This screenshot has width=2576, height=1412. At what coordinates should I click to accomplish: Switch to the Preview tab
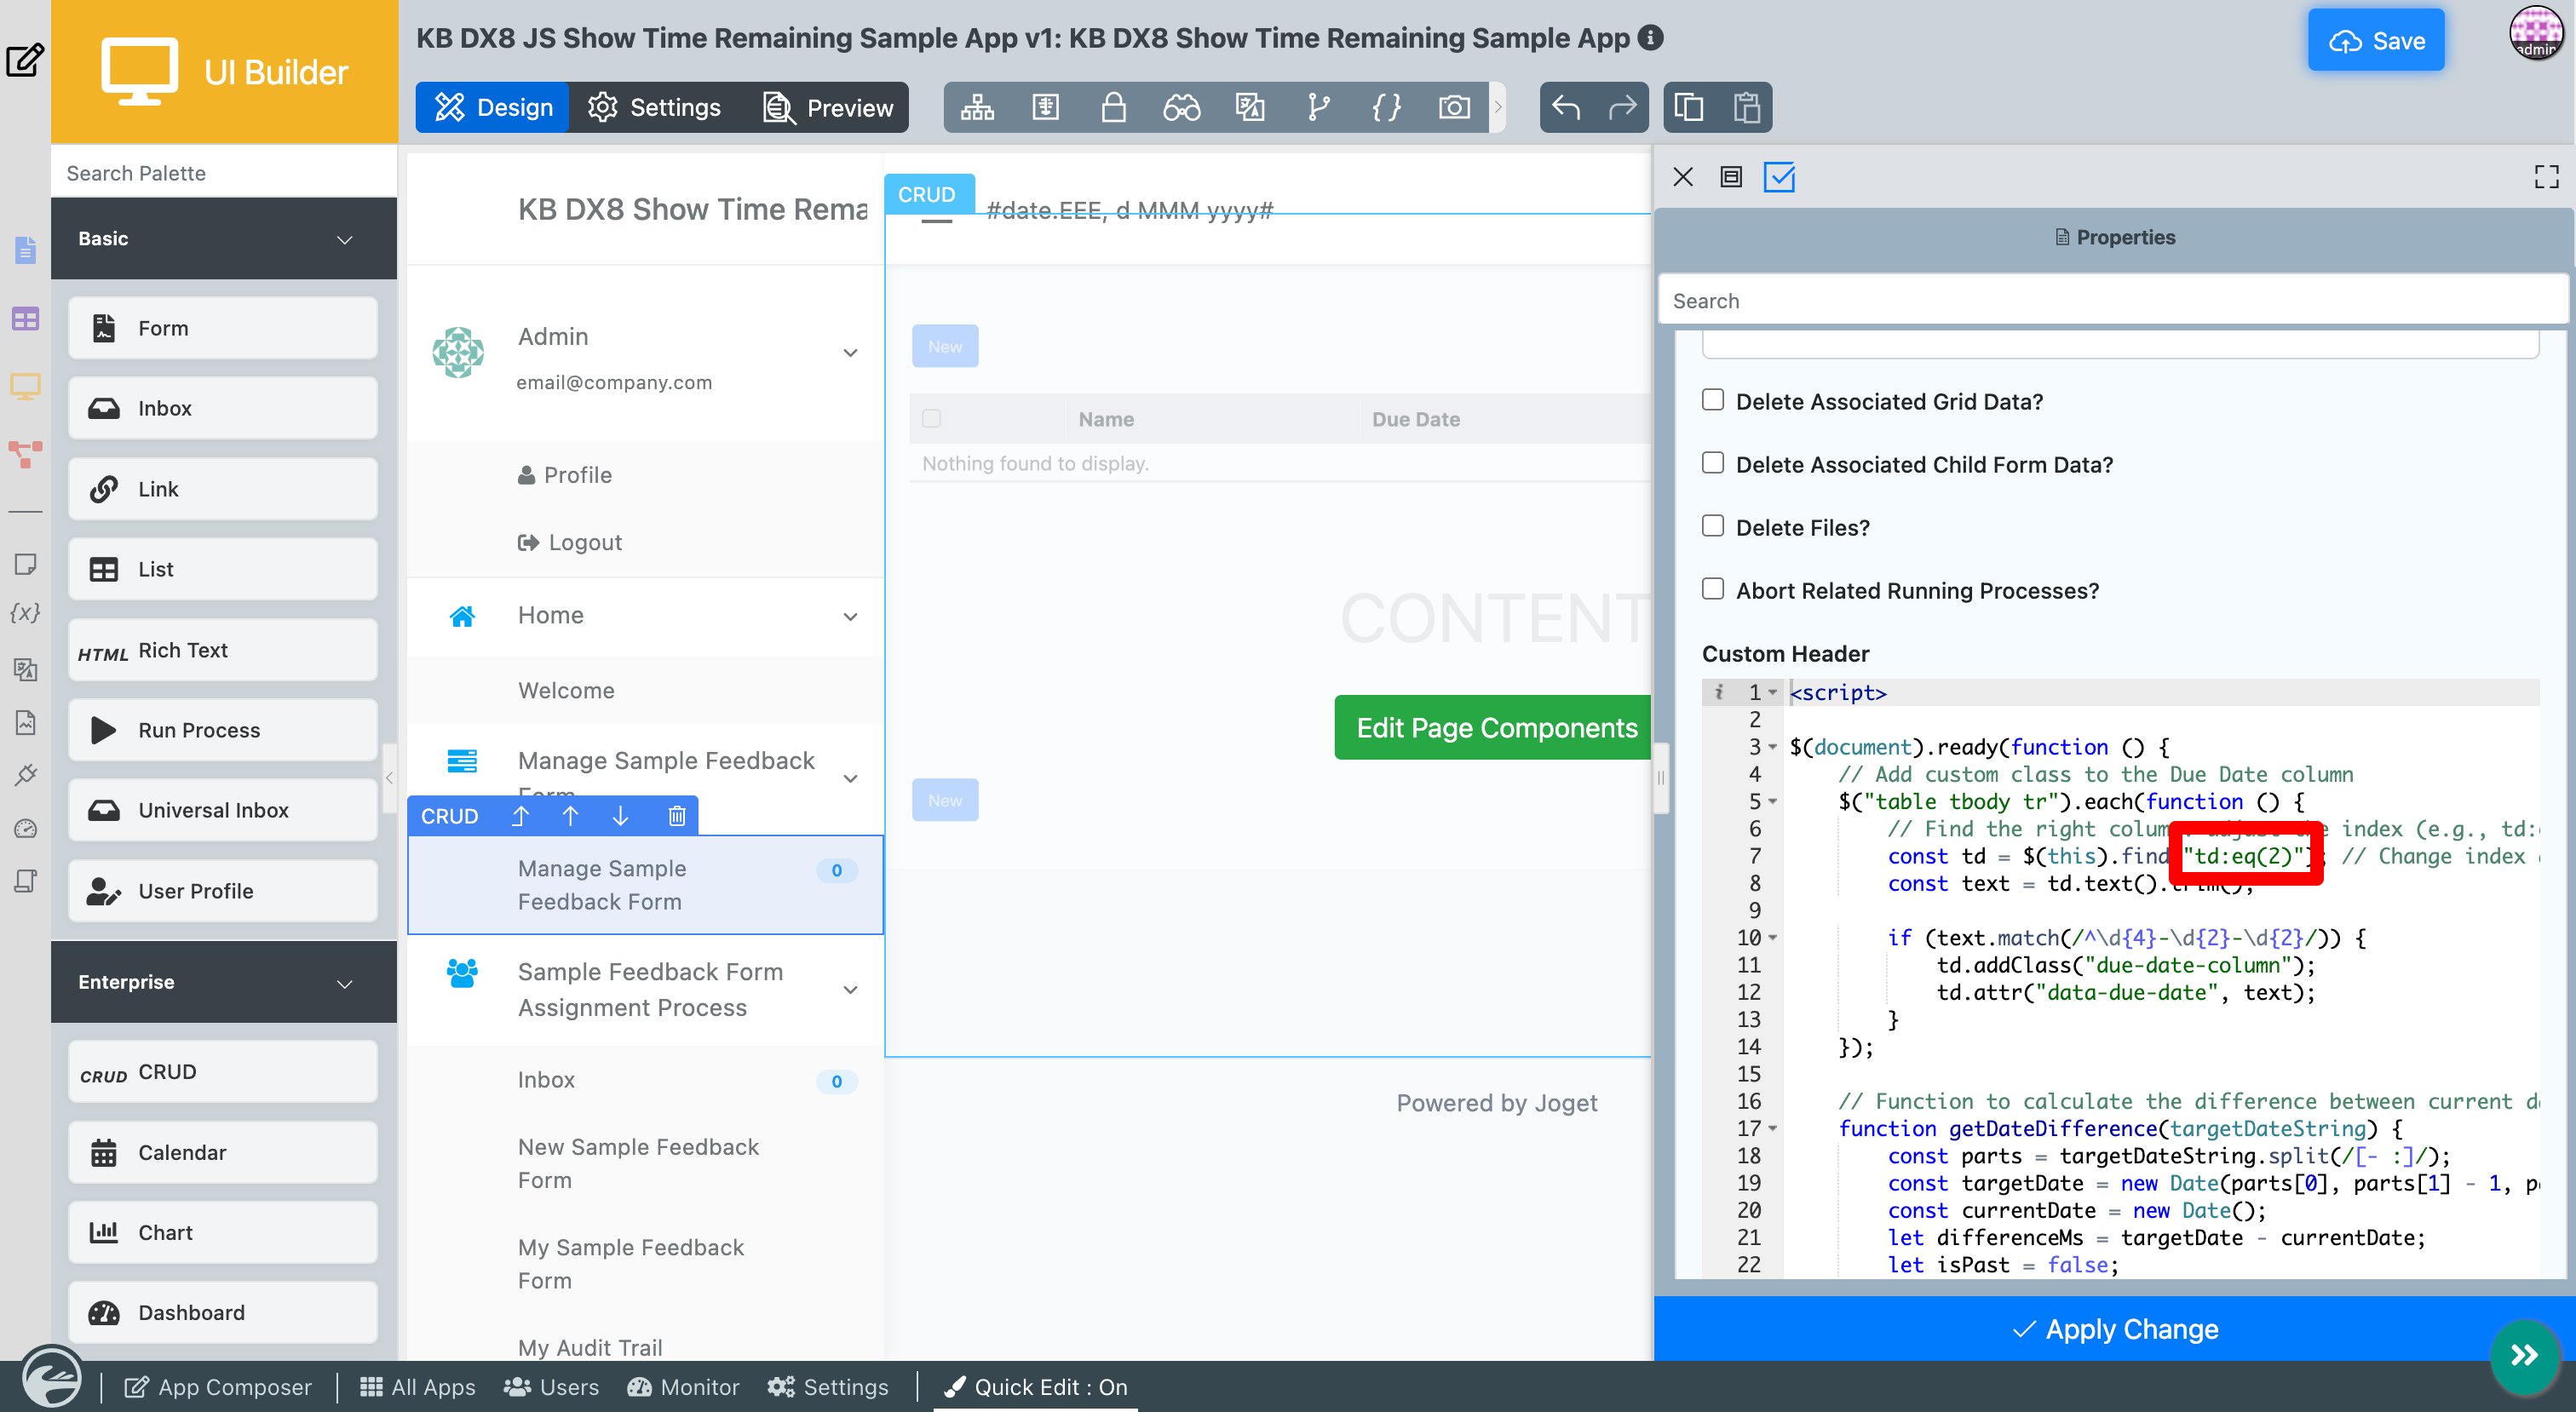click(x=828, y=107)
